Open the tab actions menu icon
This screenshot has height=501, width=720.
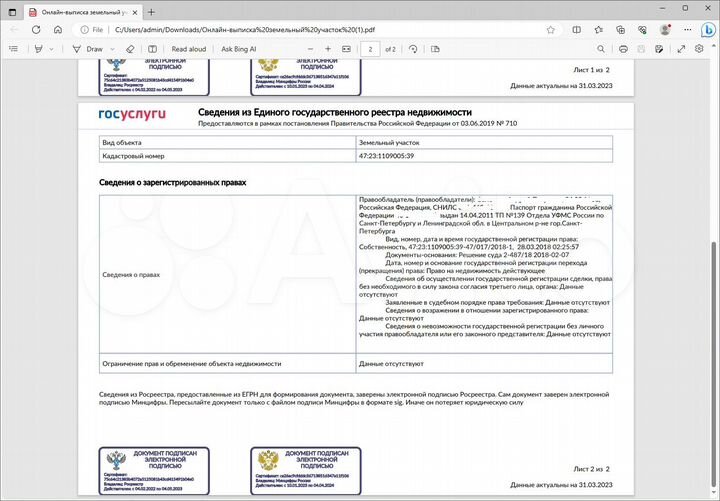pos(12,12)
